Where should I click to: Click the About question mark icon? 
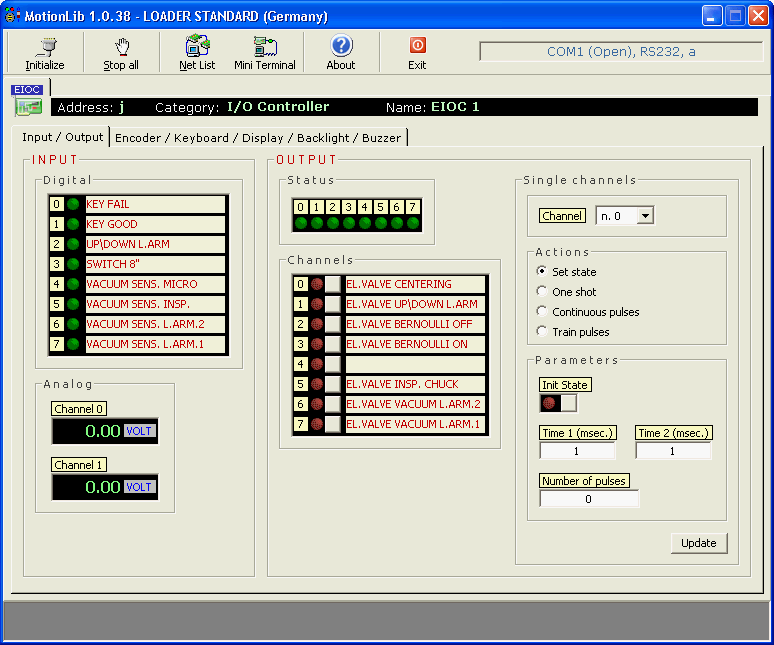(x=341, y=46)
